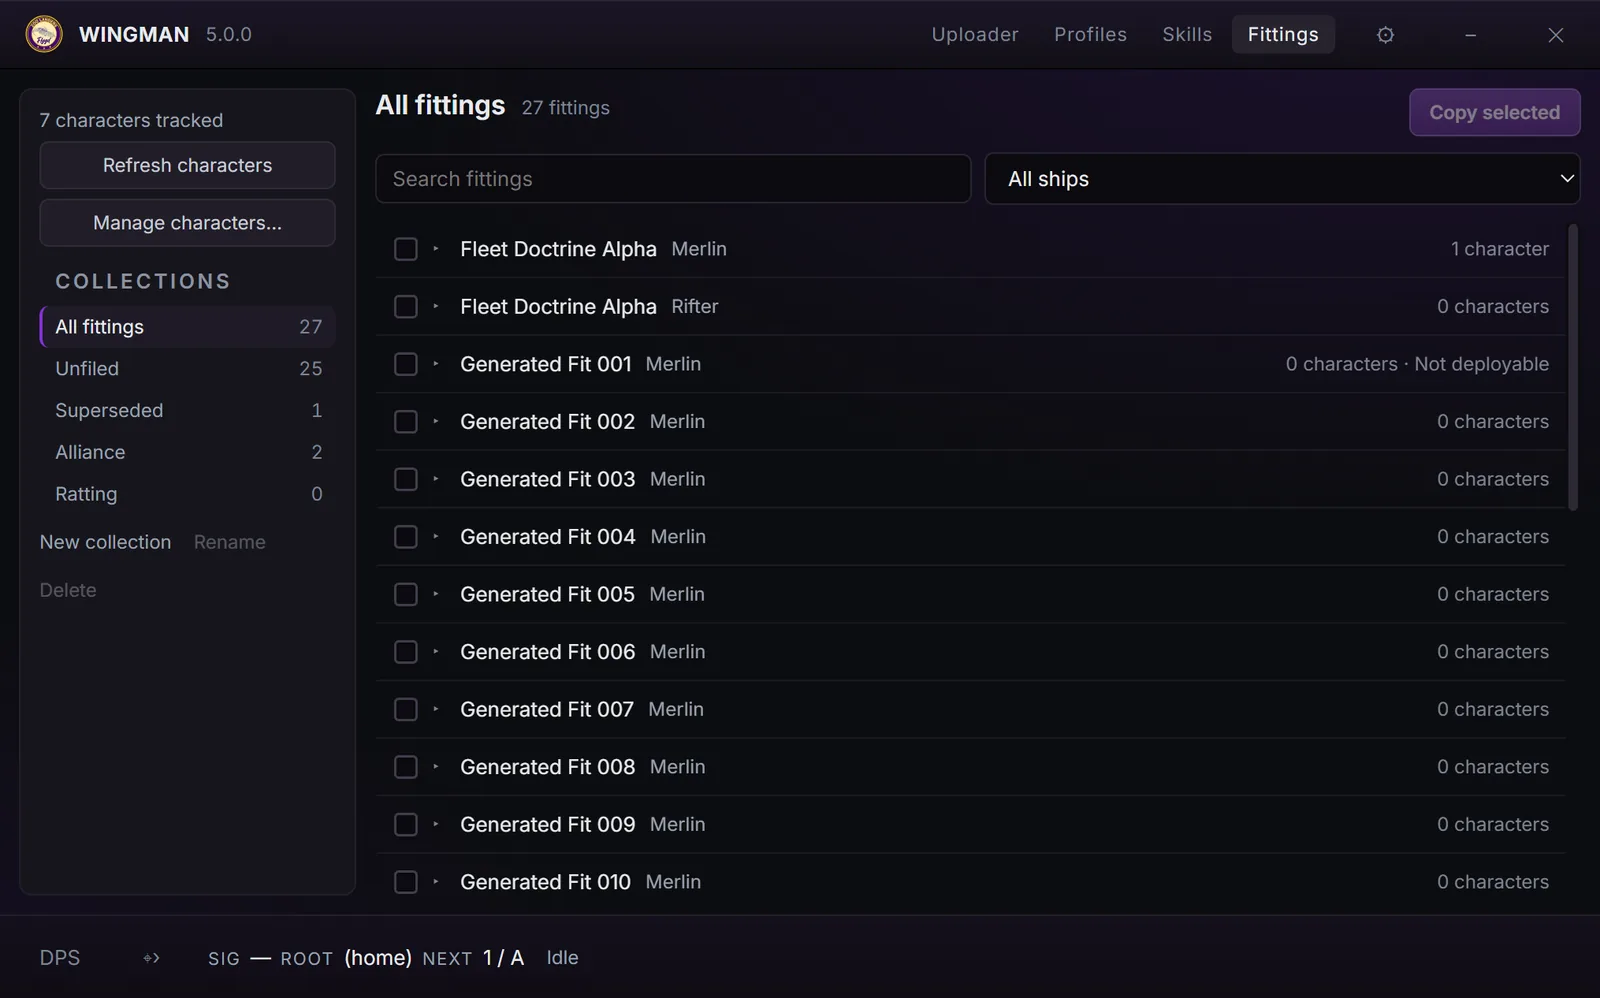Viewport: 1600px width, 998px height.
Task: Toggle the Generated Fit 007 checkbox
Action: [406, 709]
